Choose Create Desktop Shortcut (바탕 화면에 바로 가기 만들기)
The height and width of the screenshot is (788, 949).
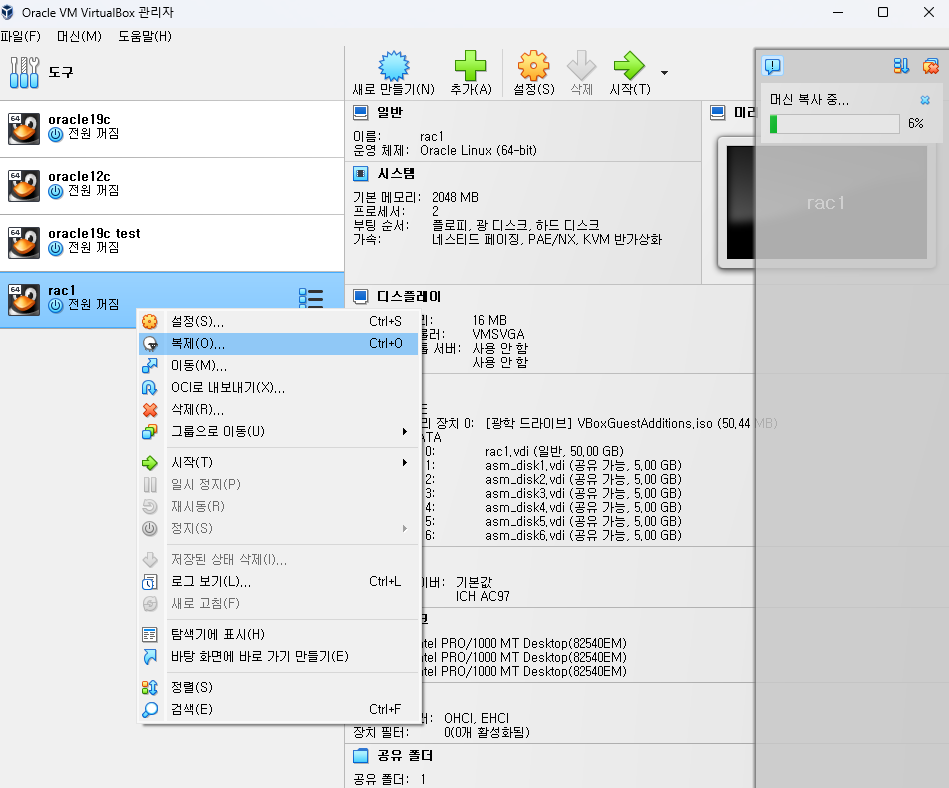click(278, 657)
